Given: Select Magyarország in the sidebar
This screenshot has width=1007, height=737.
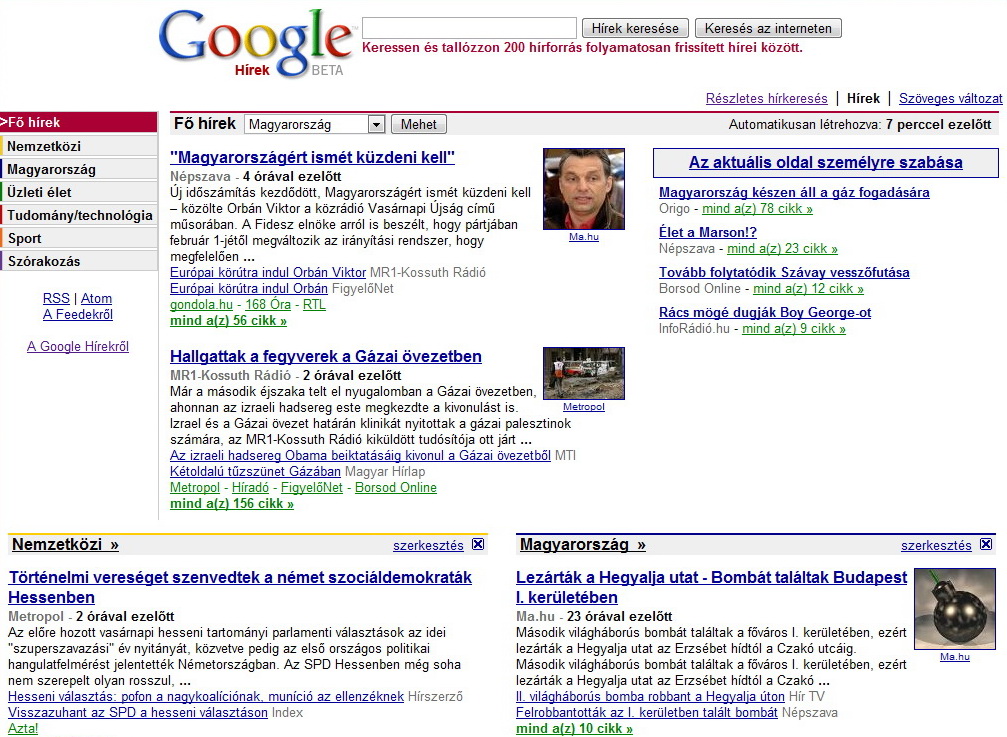Looking at the screenshot, I should pyautogui.click(x=78, y=169).
